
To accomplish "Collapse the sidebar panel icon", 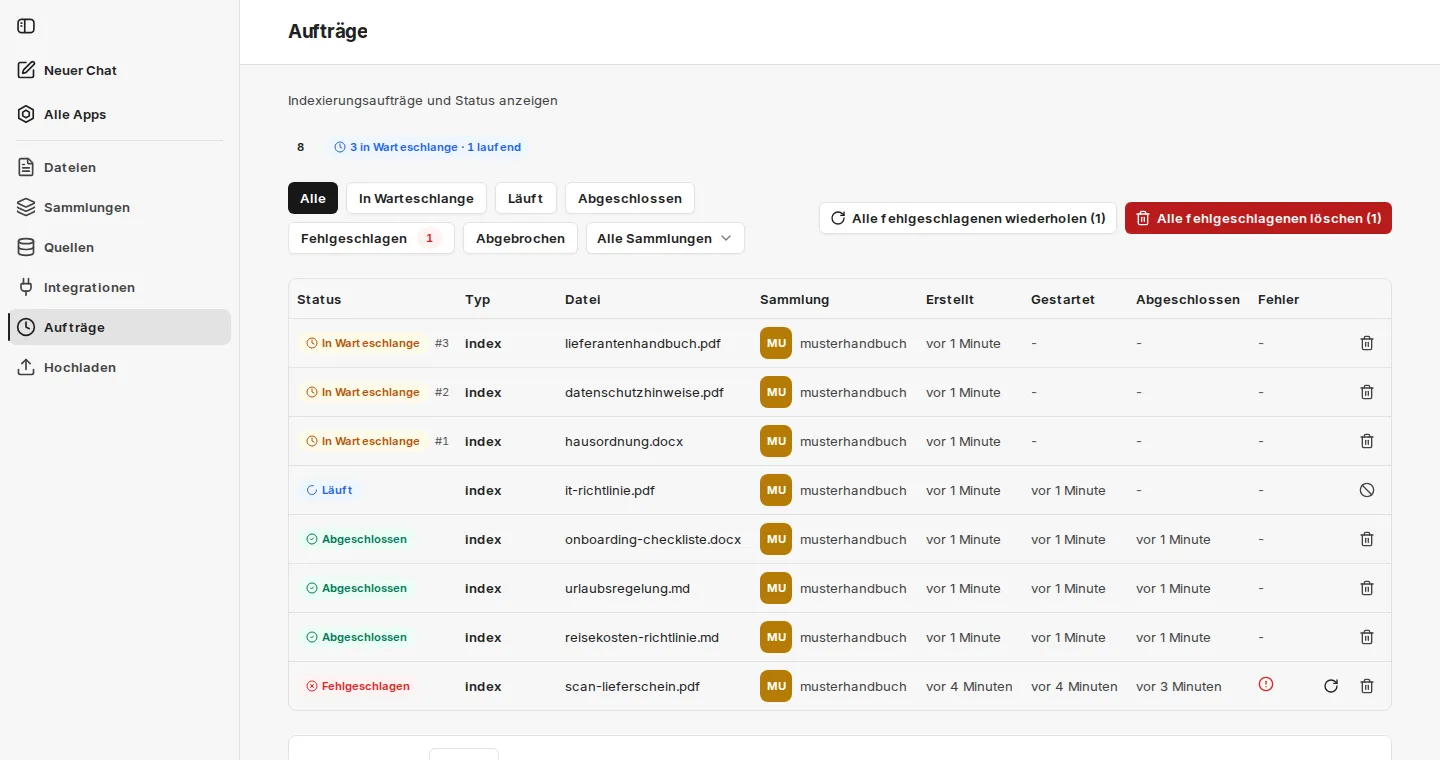I will pos(26,26).
